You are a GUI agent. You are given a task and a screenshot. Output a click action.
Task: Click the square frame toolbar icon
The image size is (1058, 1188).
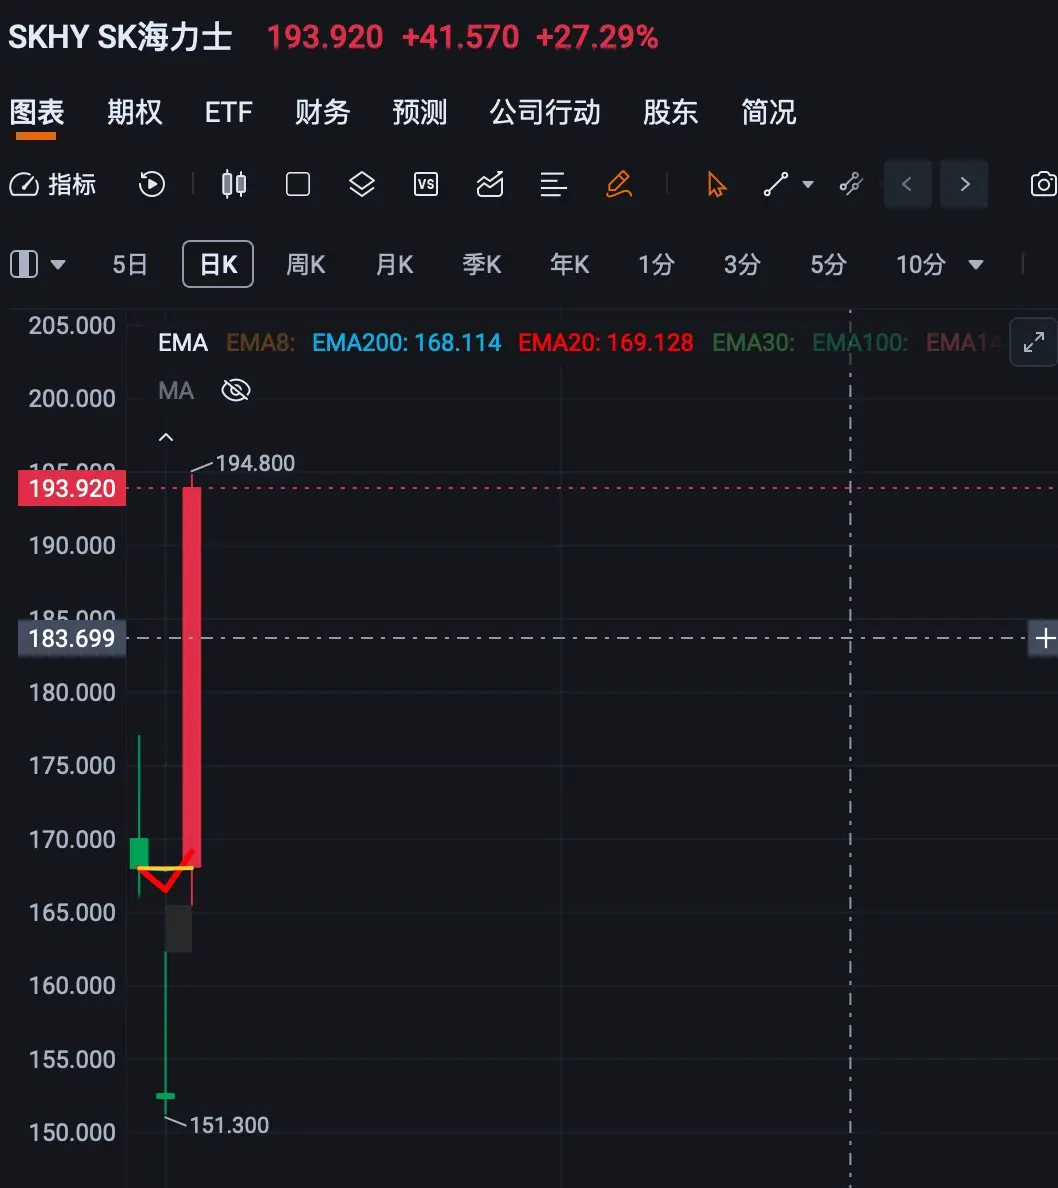(x=298, y=184)
